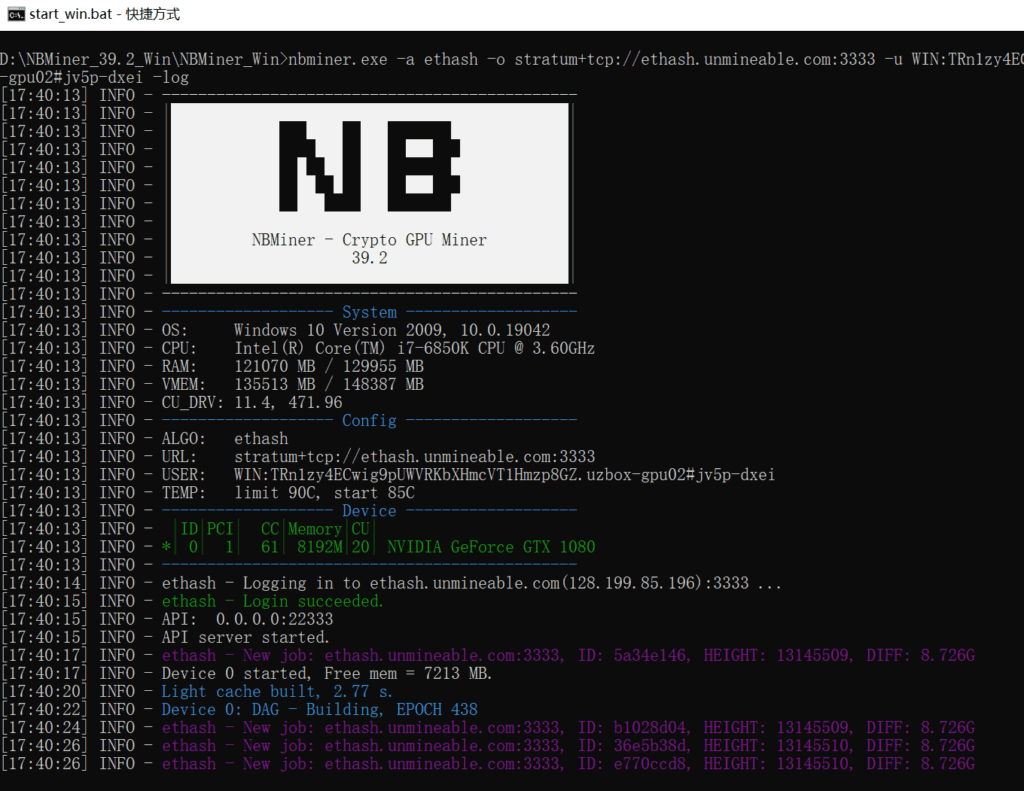Click the Intel Core i7-6850K CPU line

pos(414,348)
